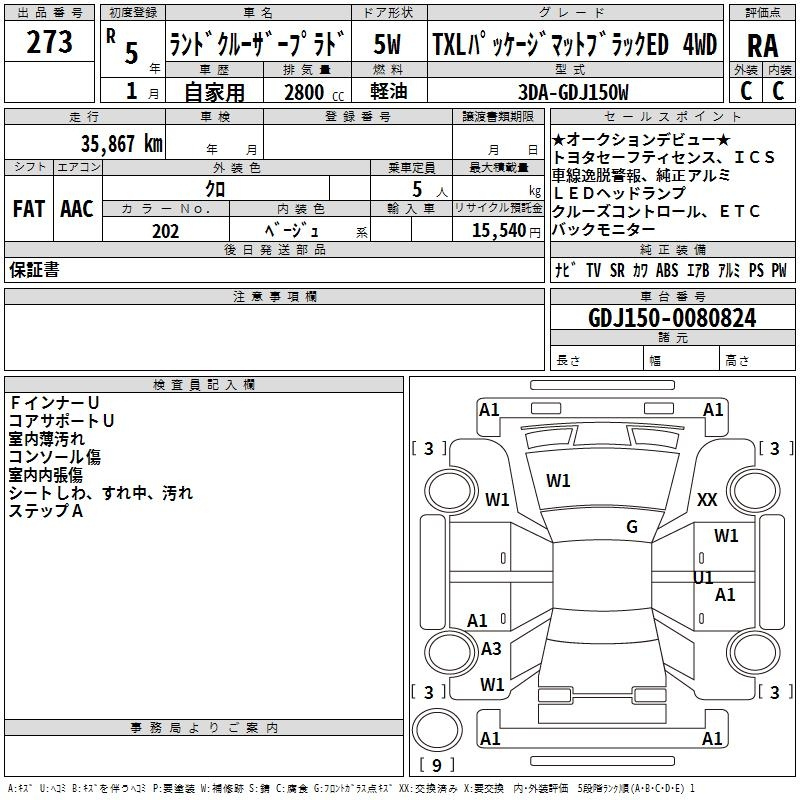Select the color number 202 cell
This screenshot has width=800, height=800.
[166, 231]
